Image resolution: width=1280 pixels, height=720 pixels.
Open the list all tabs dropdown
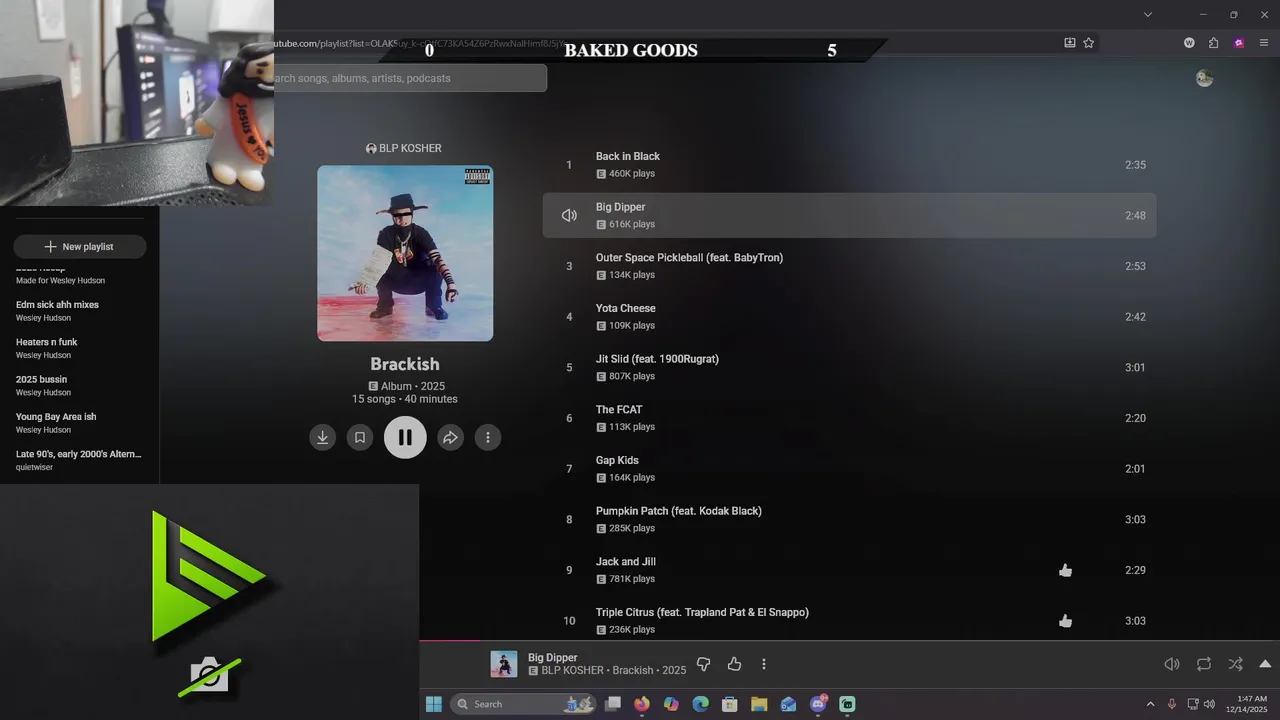[x=1148, y=14]
